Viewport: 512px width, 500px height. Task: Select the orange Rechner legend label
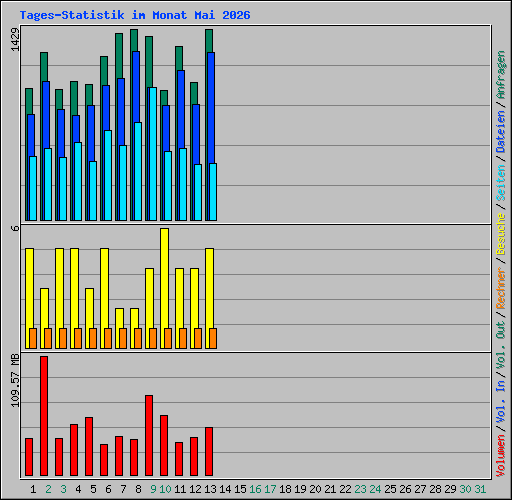coord(500,288)
